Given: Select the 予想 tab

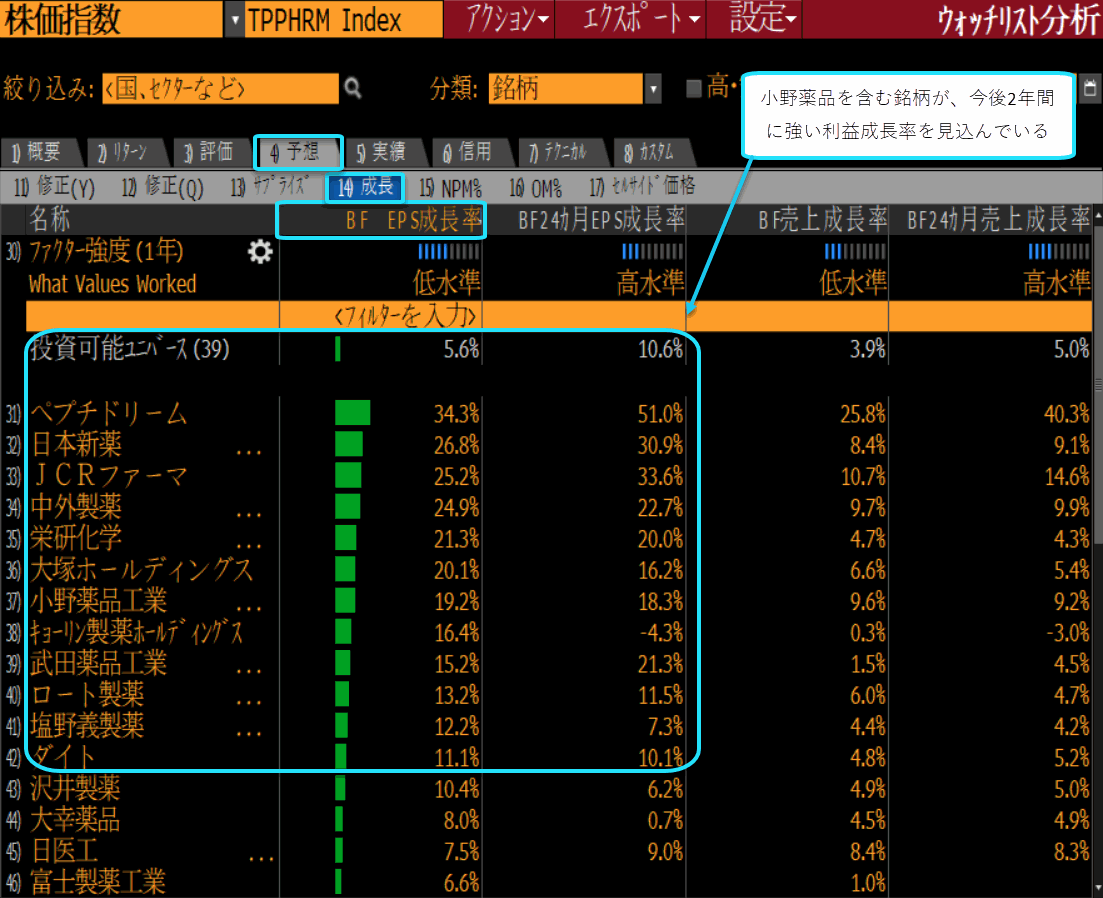Looking at the screenshot, I should pos(297,152).
